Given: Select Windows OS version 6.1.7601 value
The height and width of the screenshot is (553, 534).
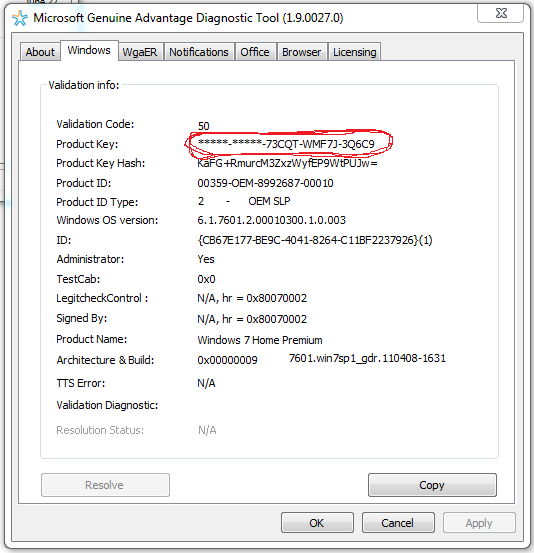Looking at the screenshot, I should pos(271,220).
